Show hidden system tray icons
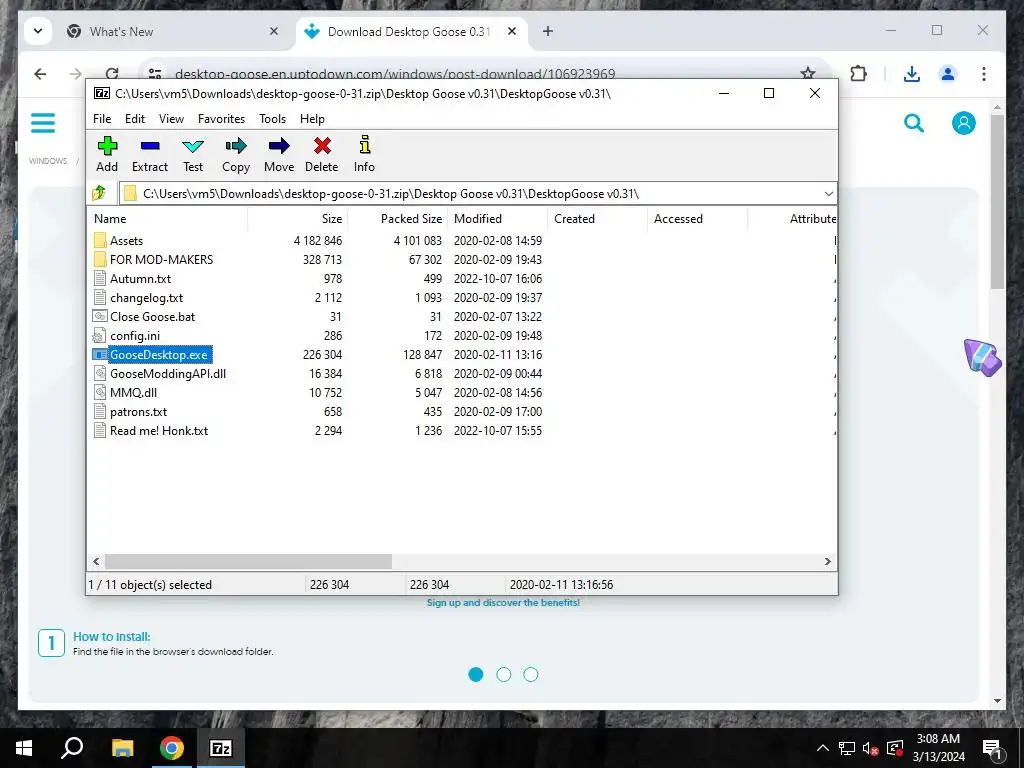This screenshot has height=768, width=1024. coord(823,748)
